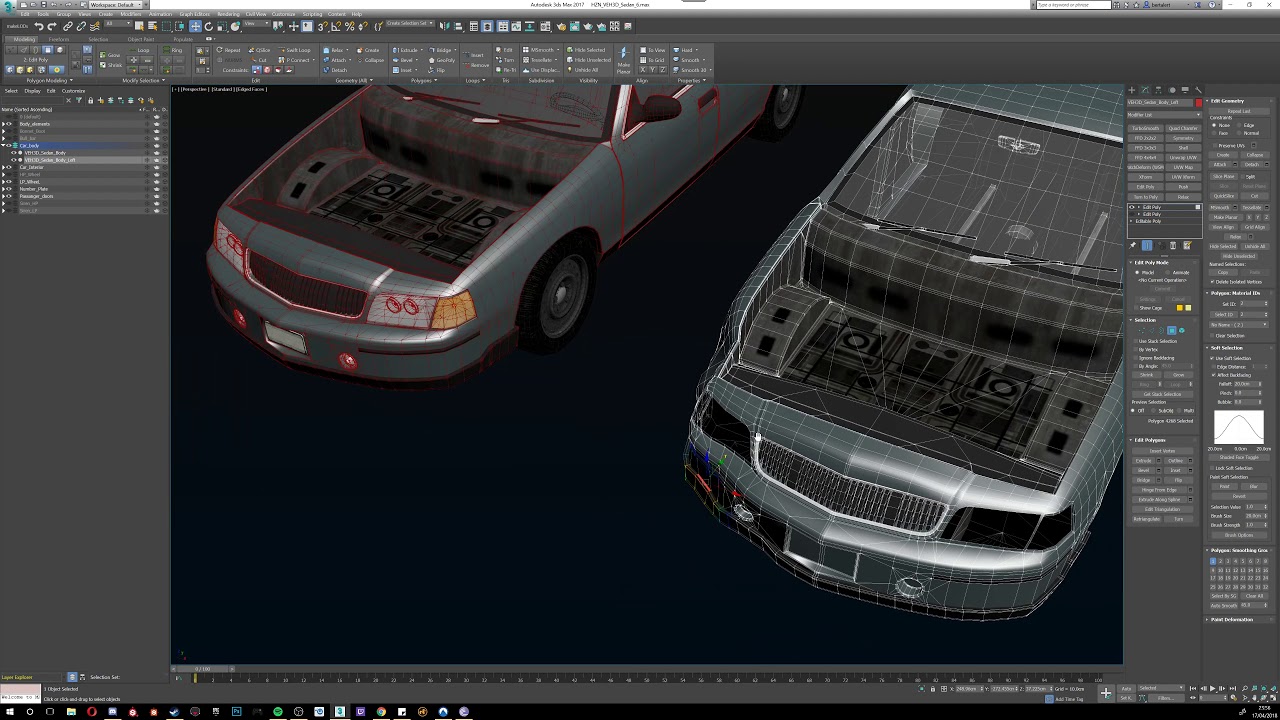Viewport: 1280px width, 720px height.
Task: Enable the Preserve UVs checkbox
Action: pos(1215,146)
